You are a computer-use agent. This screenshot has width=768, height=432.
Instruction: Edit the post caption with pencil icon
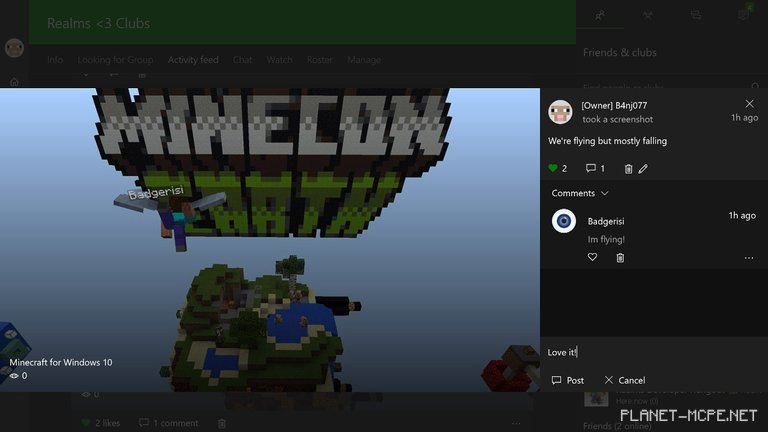point(643,169)
